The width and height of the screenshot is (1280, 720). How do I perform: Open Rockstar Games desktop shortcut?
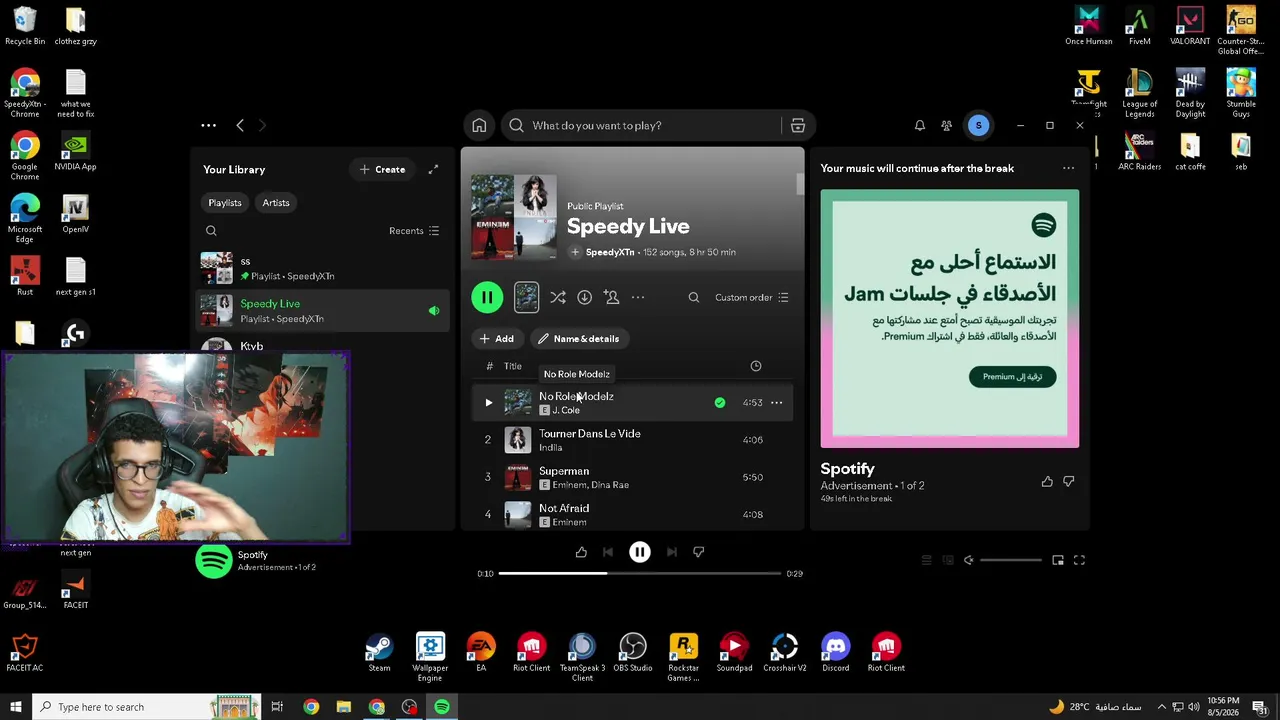pos(684,659)
